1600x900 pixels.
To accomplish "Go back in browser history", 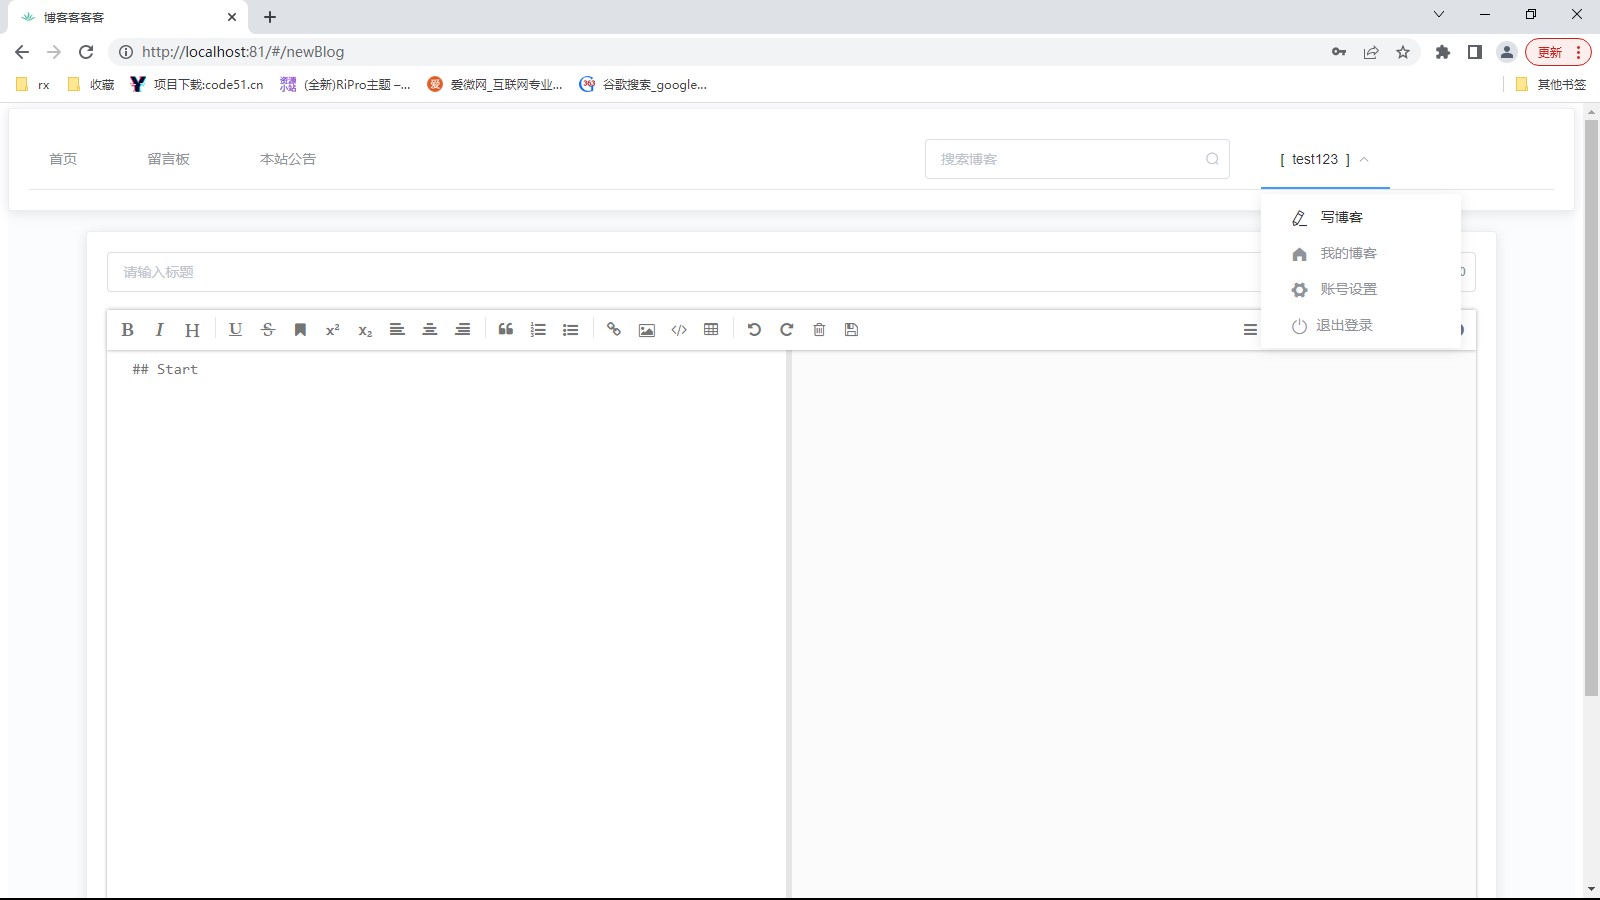I will [x=22, y=52].
